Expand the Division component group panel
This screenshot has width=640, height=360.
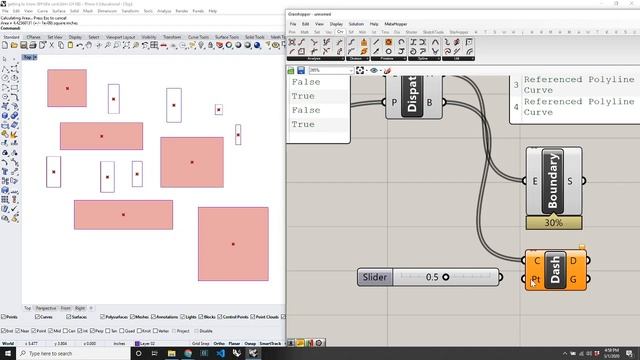358,59
